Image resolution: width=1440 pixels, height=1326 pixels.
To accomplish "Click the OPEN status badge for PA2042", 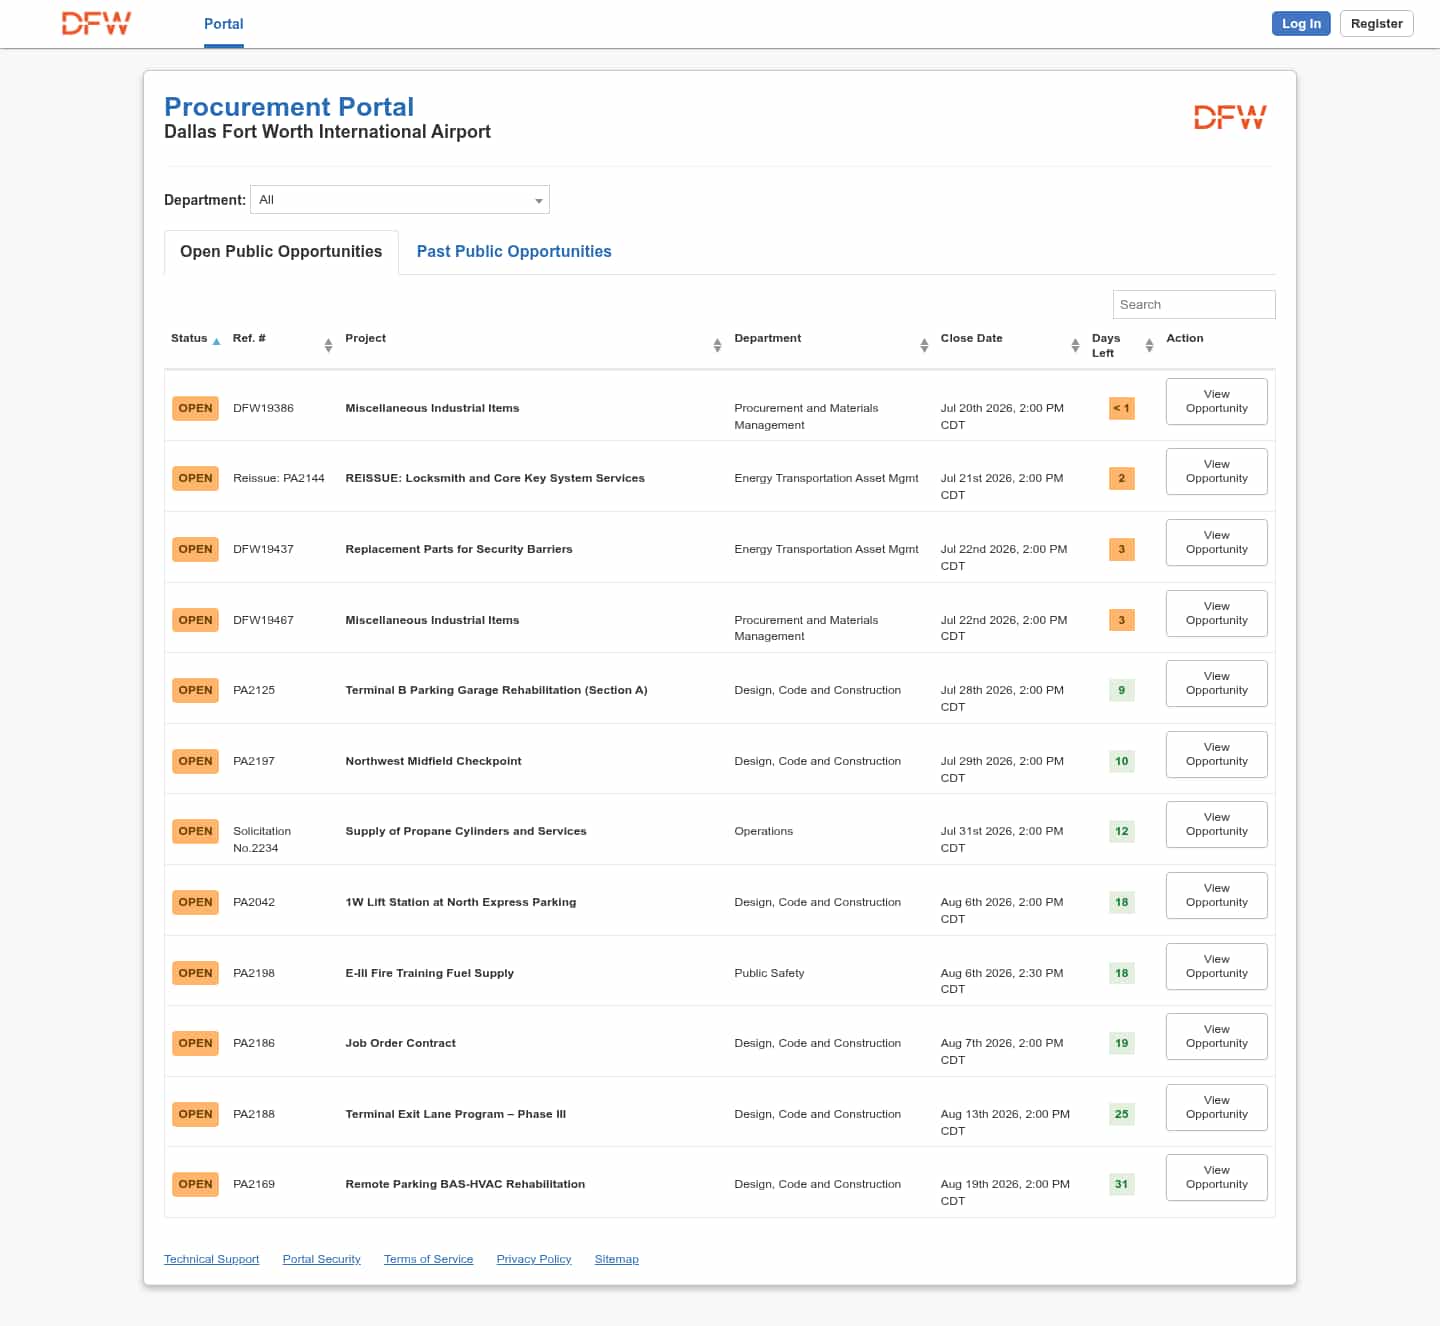I will pos(195,902).
